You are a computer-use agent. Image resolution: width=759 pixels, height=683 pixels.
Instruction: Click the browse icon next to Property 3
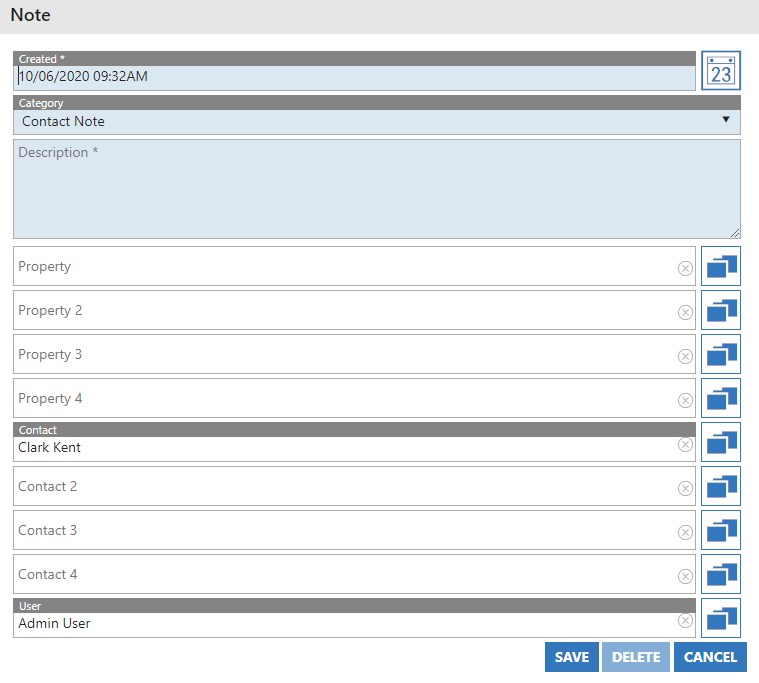(720, 354)
